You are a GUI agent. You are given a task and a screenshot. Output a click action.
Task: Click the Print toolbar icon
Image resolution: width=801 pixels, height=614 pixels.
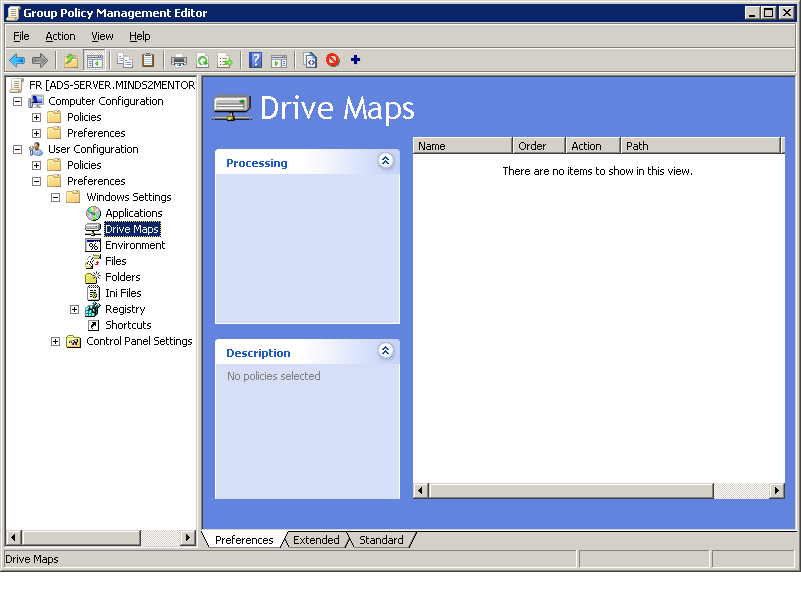point(179,60)
